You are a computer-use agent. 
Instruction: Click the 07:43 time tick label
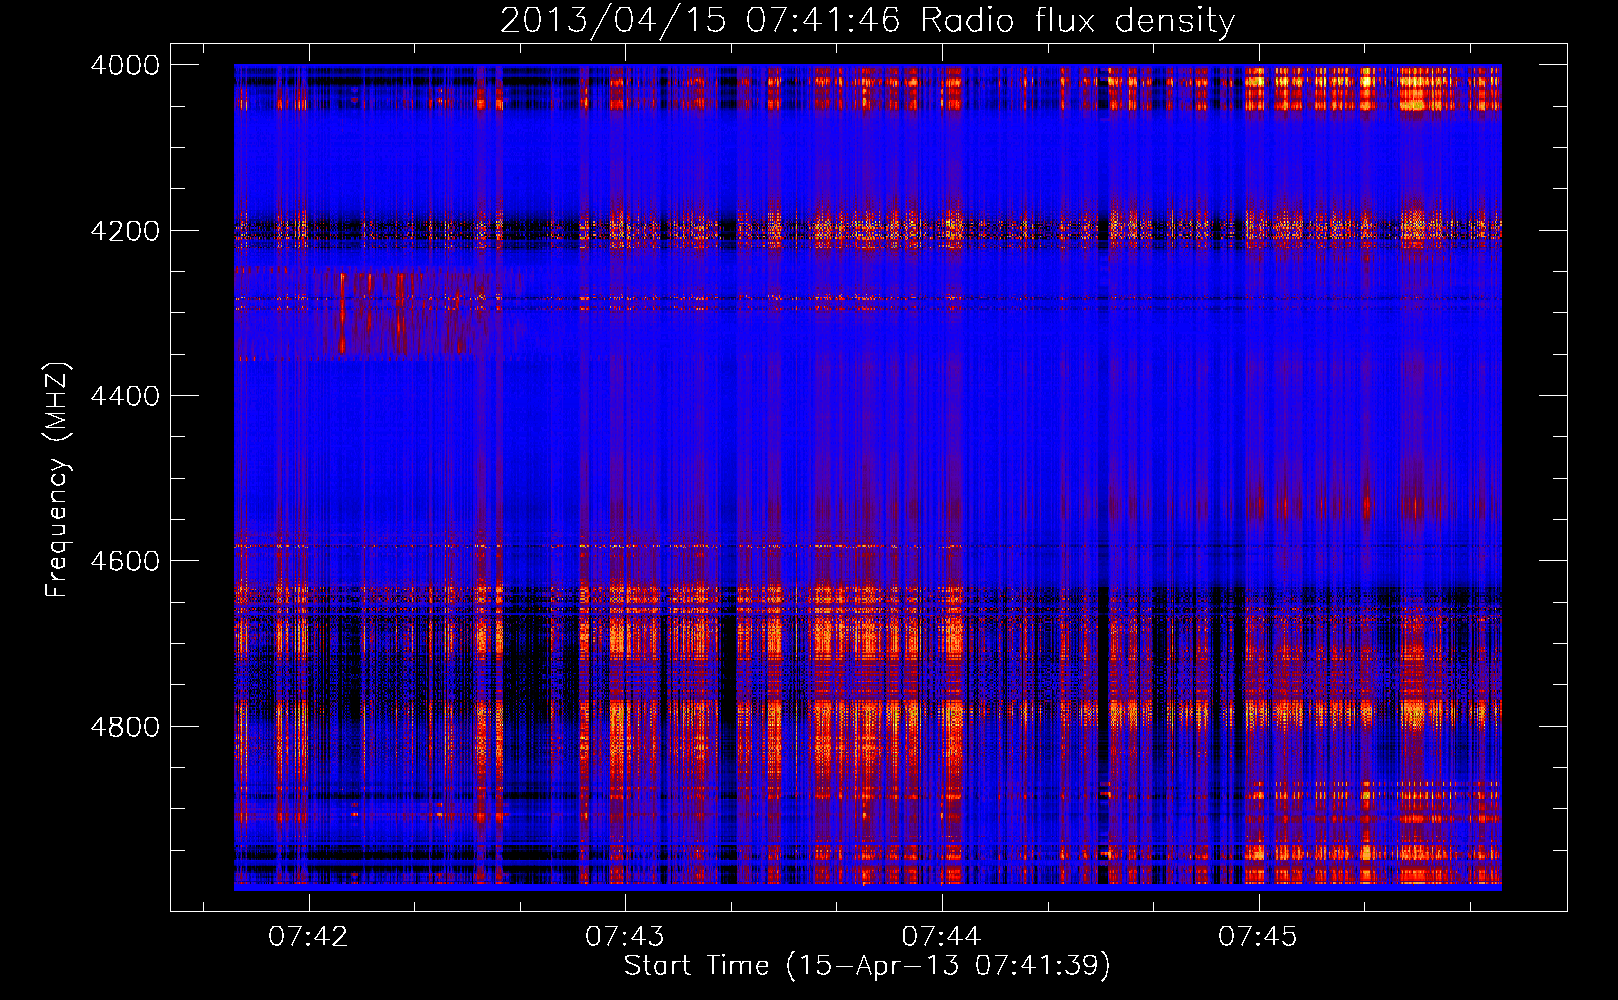click(x=625, y=936)
